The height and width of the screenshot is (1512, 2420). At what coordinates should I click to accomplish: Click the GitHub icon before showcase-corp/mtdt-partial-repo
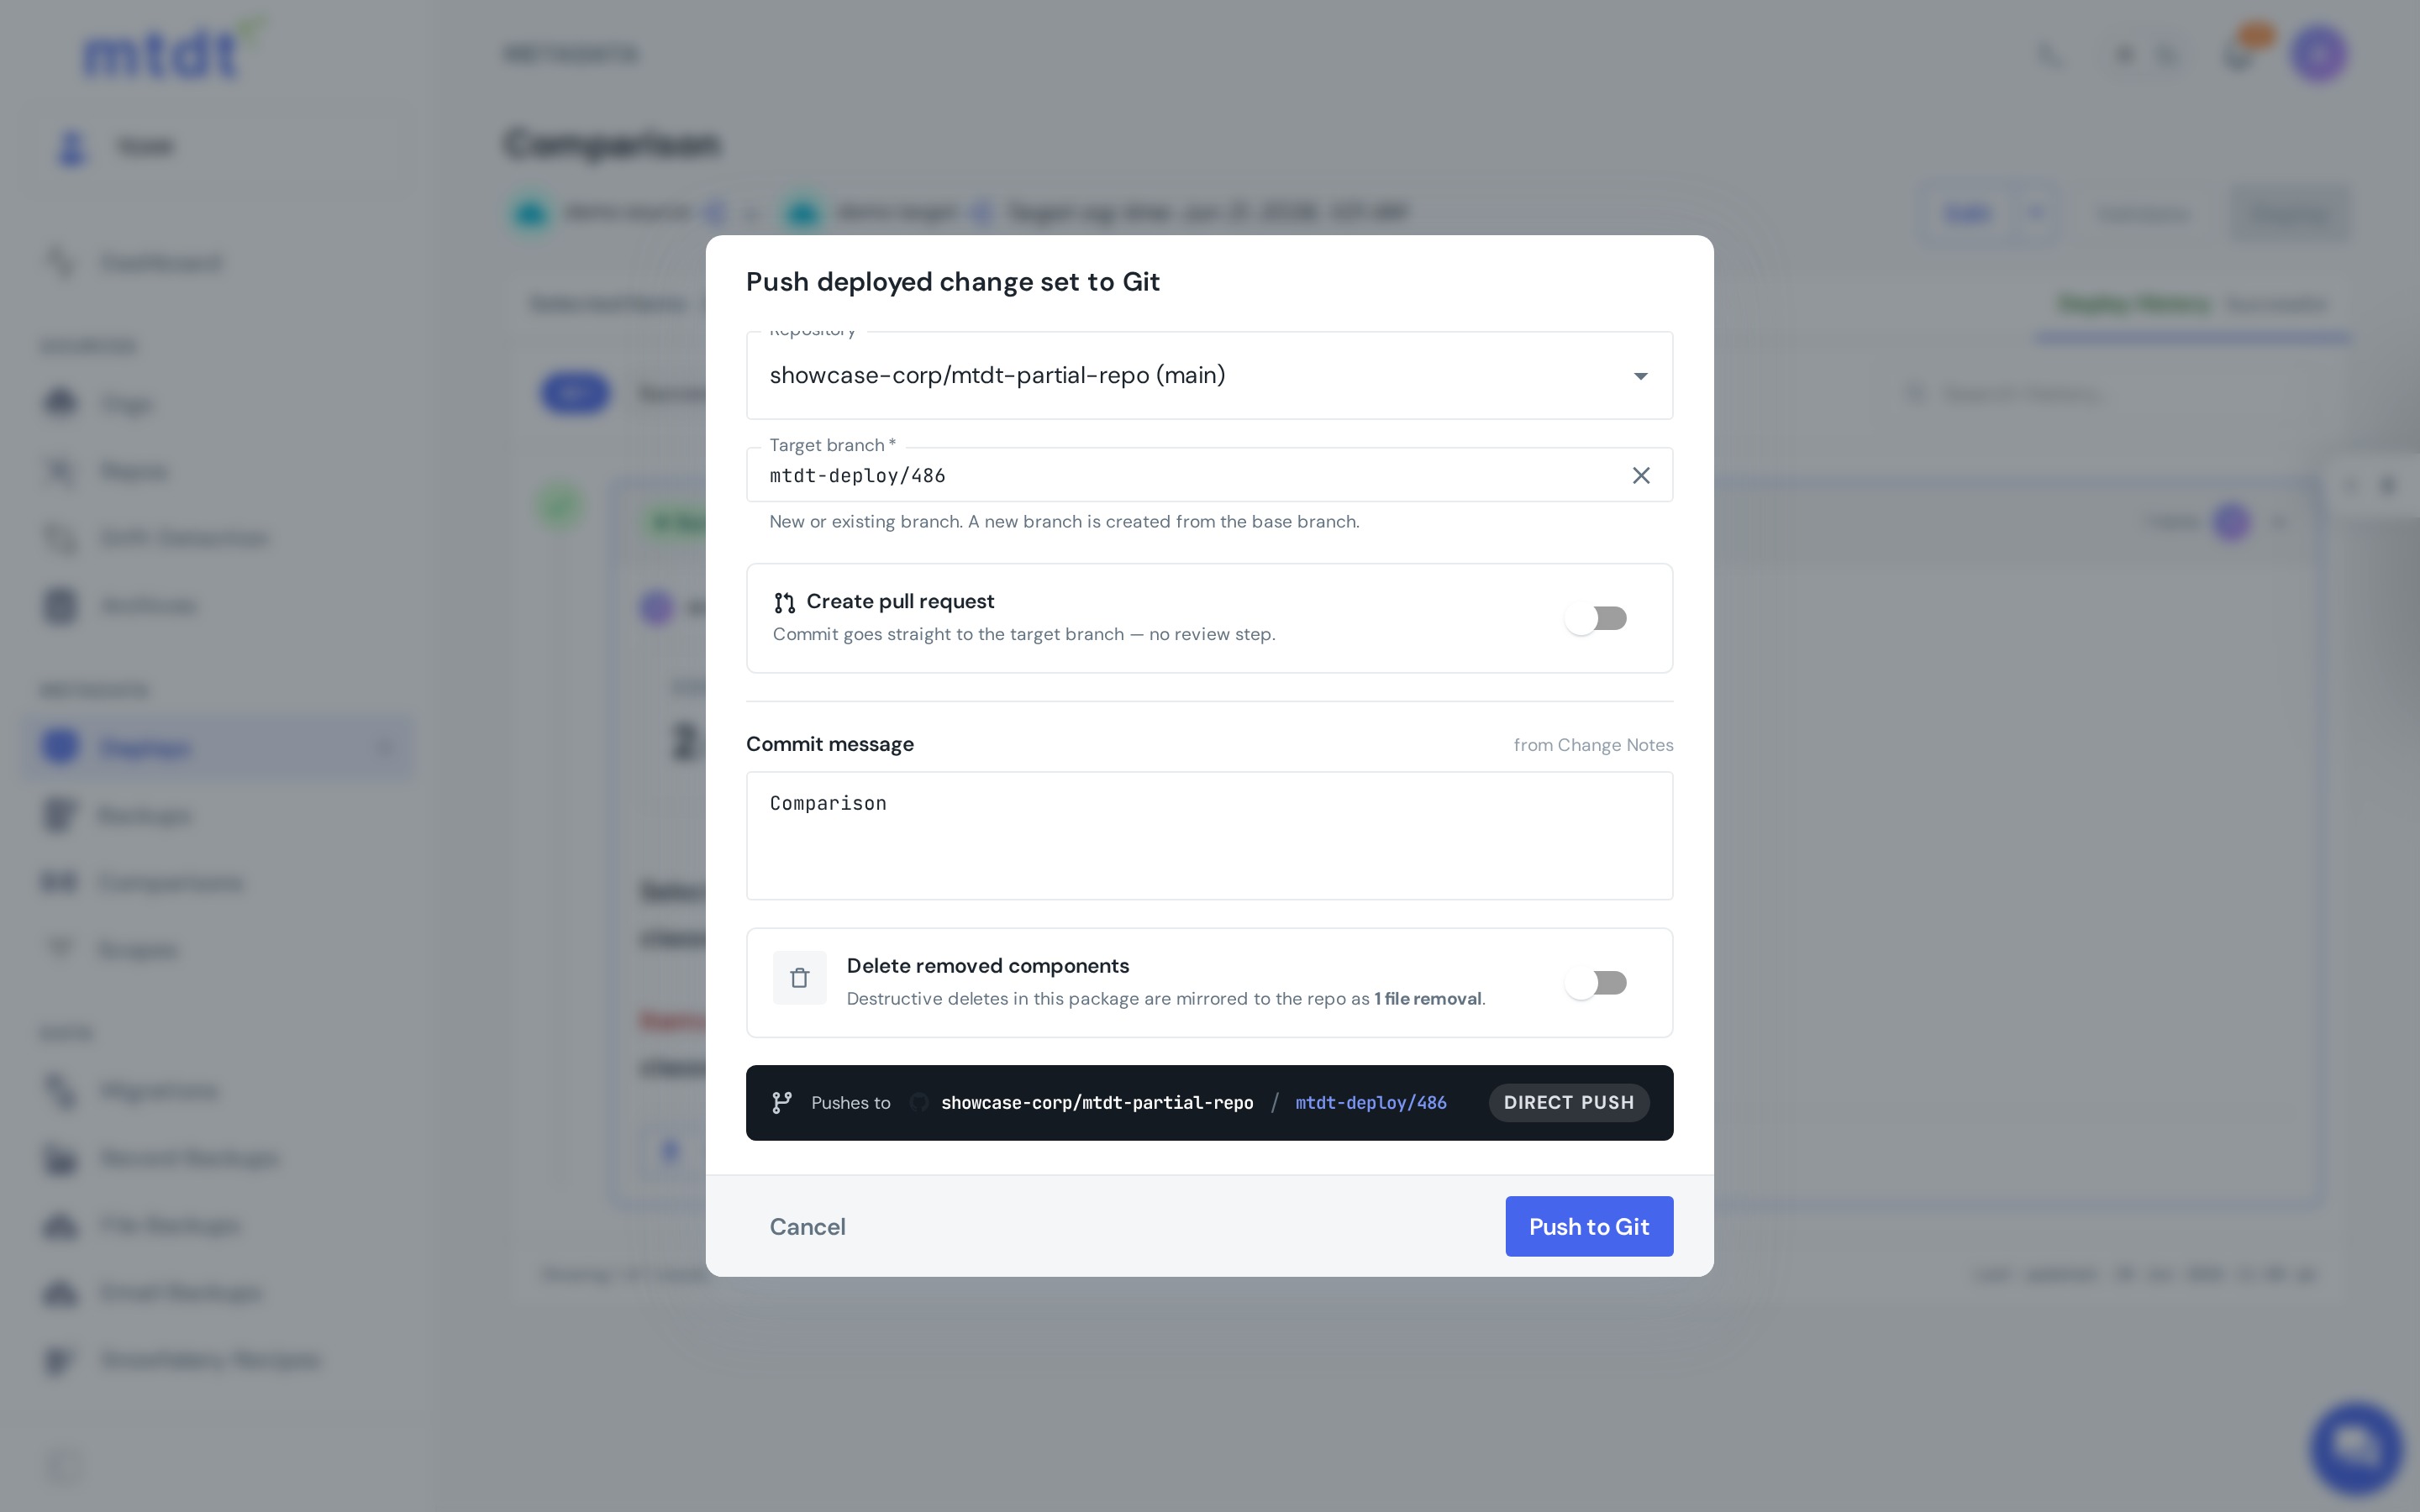pyautogui.click(x=918, y=1102)
